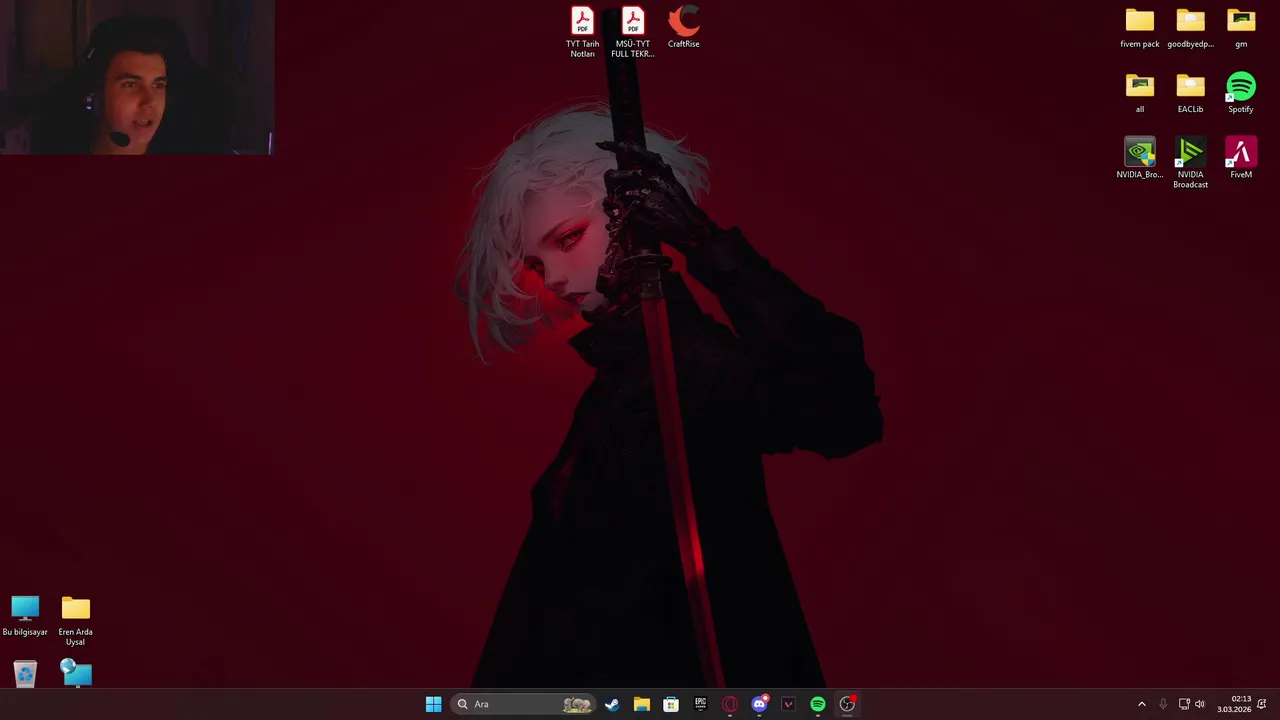Expand the hidden system tray icons
Screen dimensions: 1280x720
[x=1142, y=704]
